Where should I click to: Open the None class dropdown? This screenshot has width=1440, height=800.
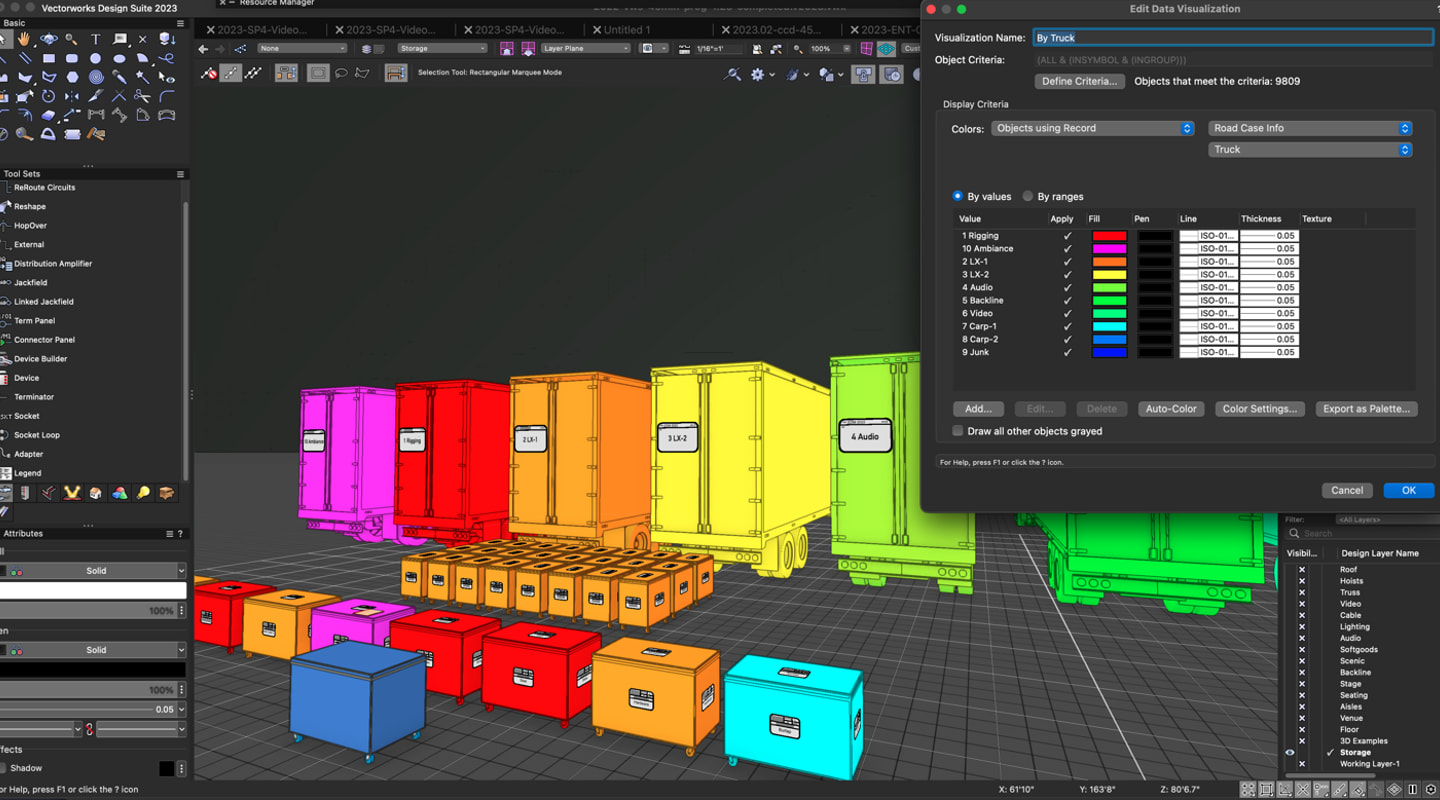coord(302,48)
